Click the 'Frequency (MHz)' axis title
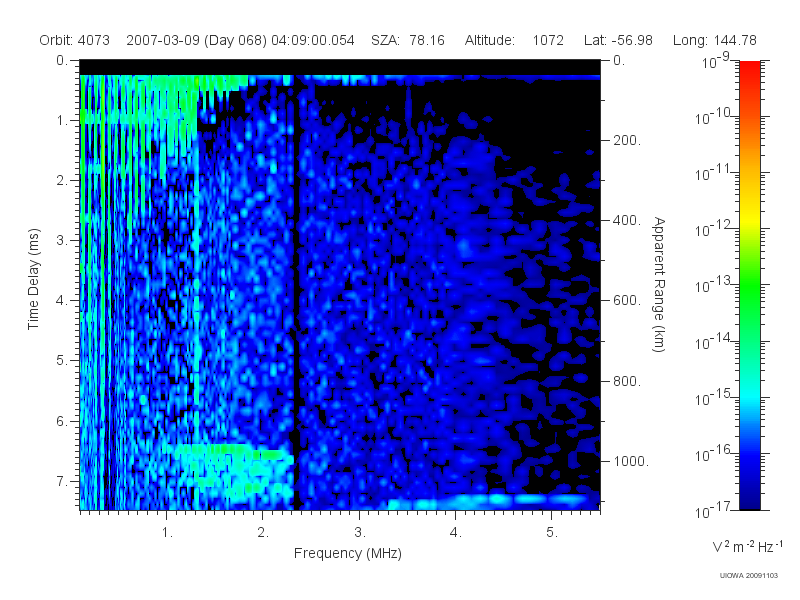 coord(347,553)
